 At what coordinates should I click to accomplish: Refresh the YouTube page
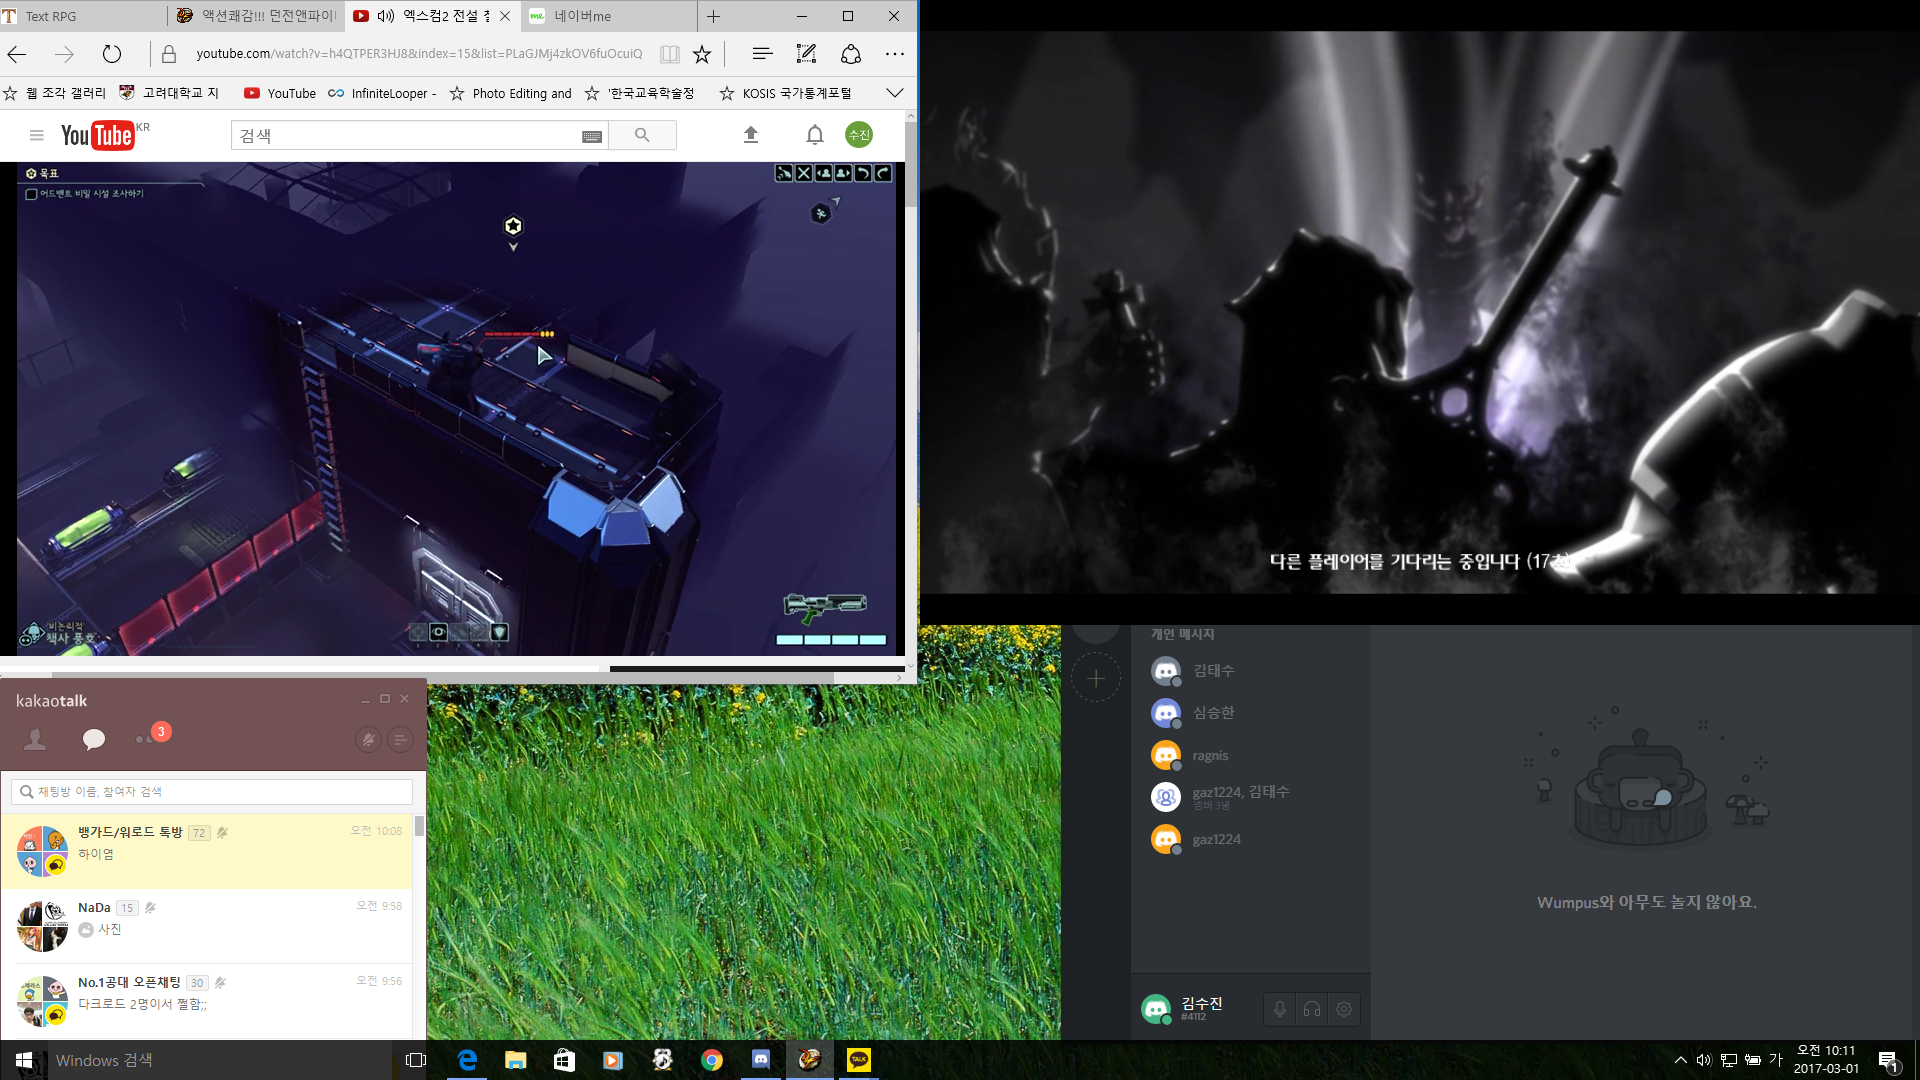tap(112, 54)
